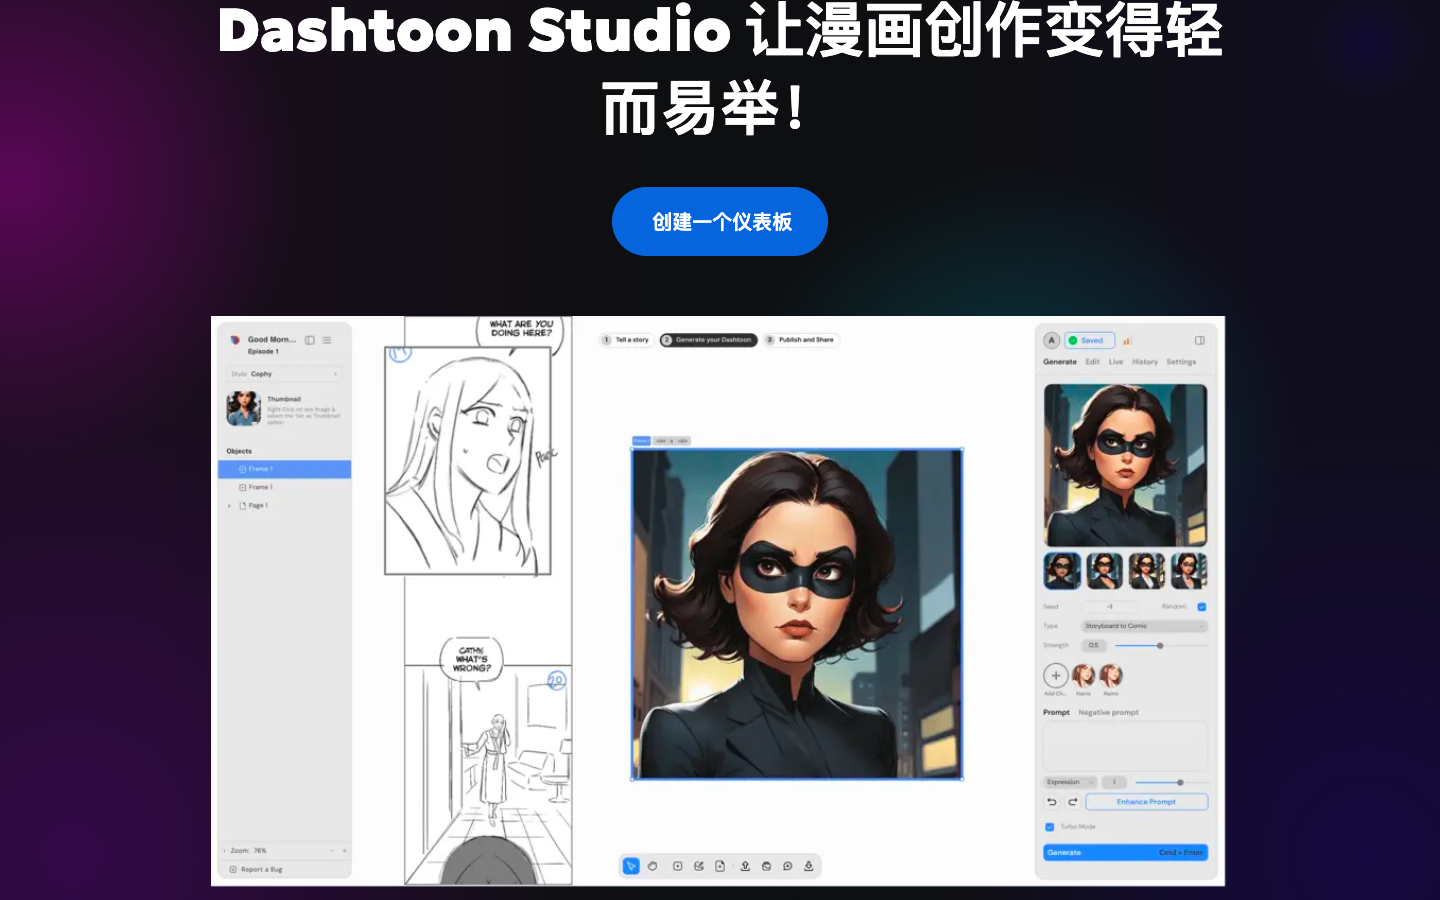
Task: Click the Expression weight value field
Action: coord(1114,782)
